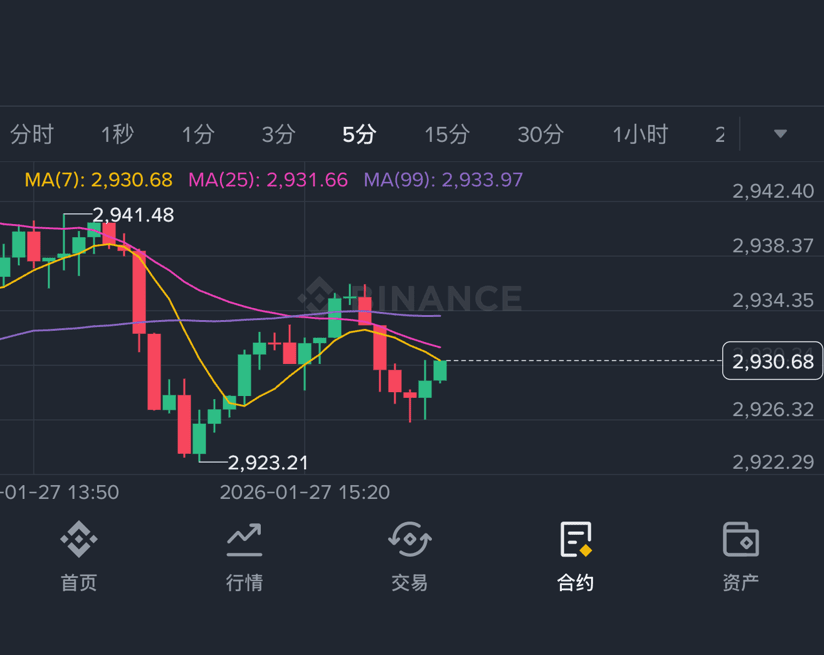Tap the MA(25) indicator label
Screen dimensions: 824x655
[268, 180]
